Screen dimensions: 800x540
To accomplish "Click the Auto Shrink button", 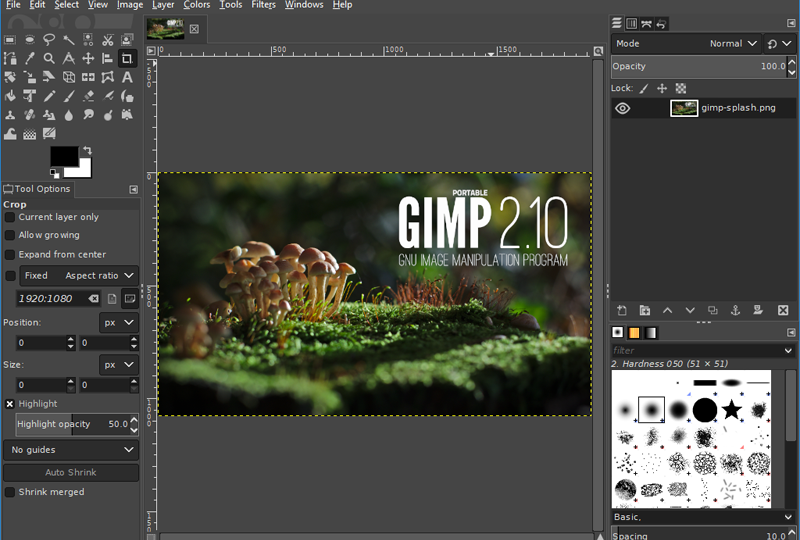I will [71, 473].
